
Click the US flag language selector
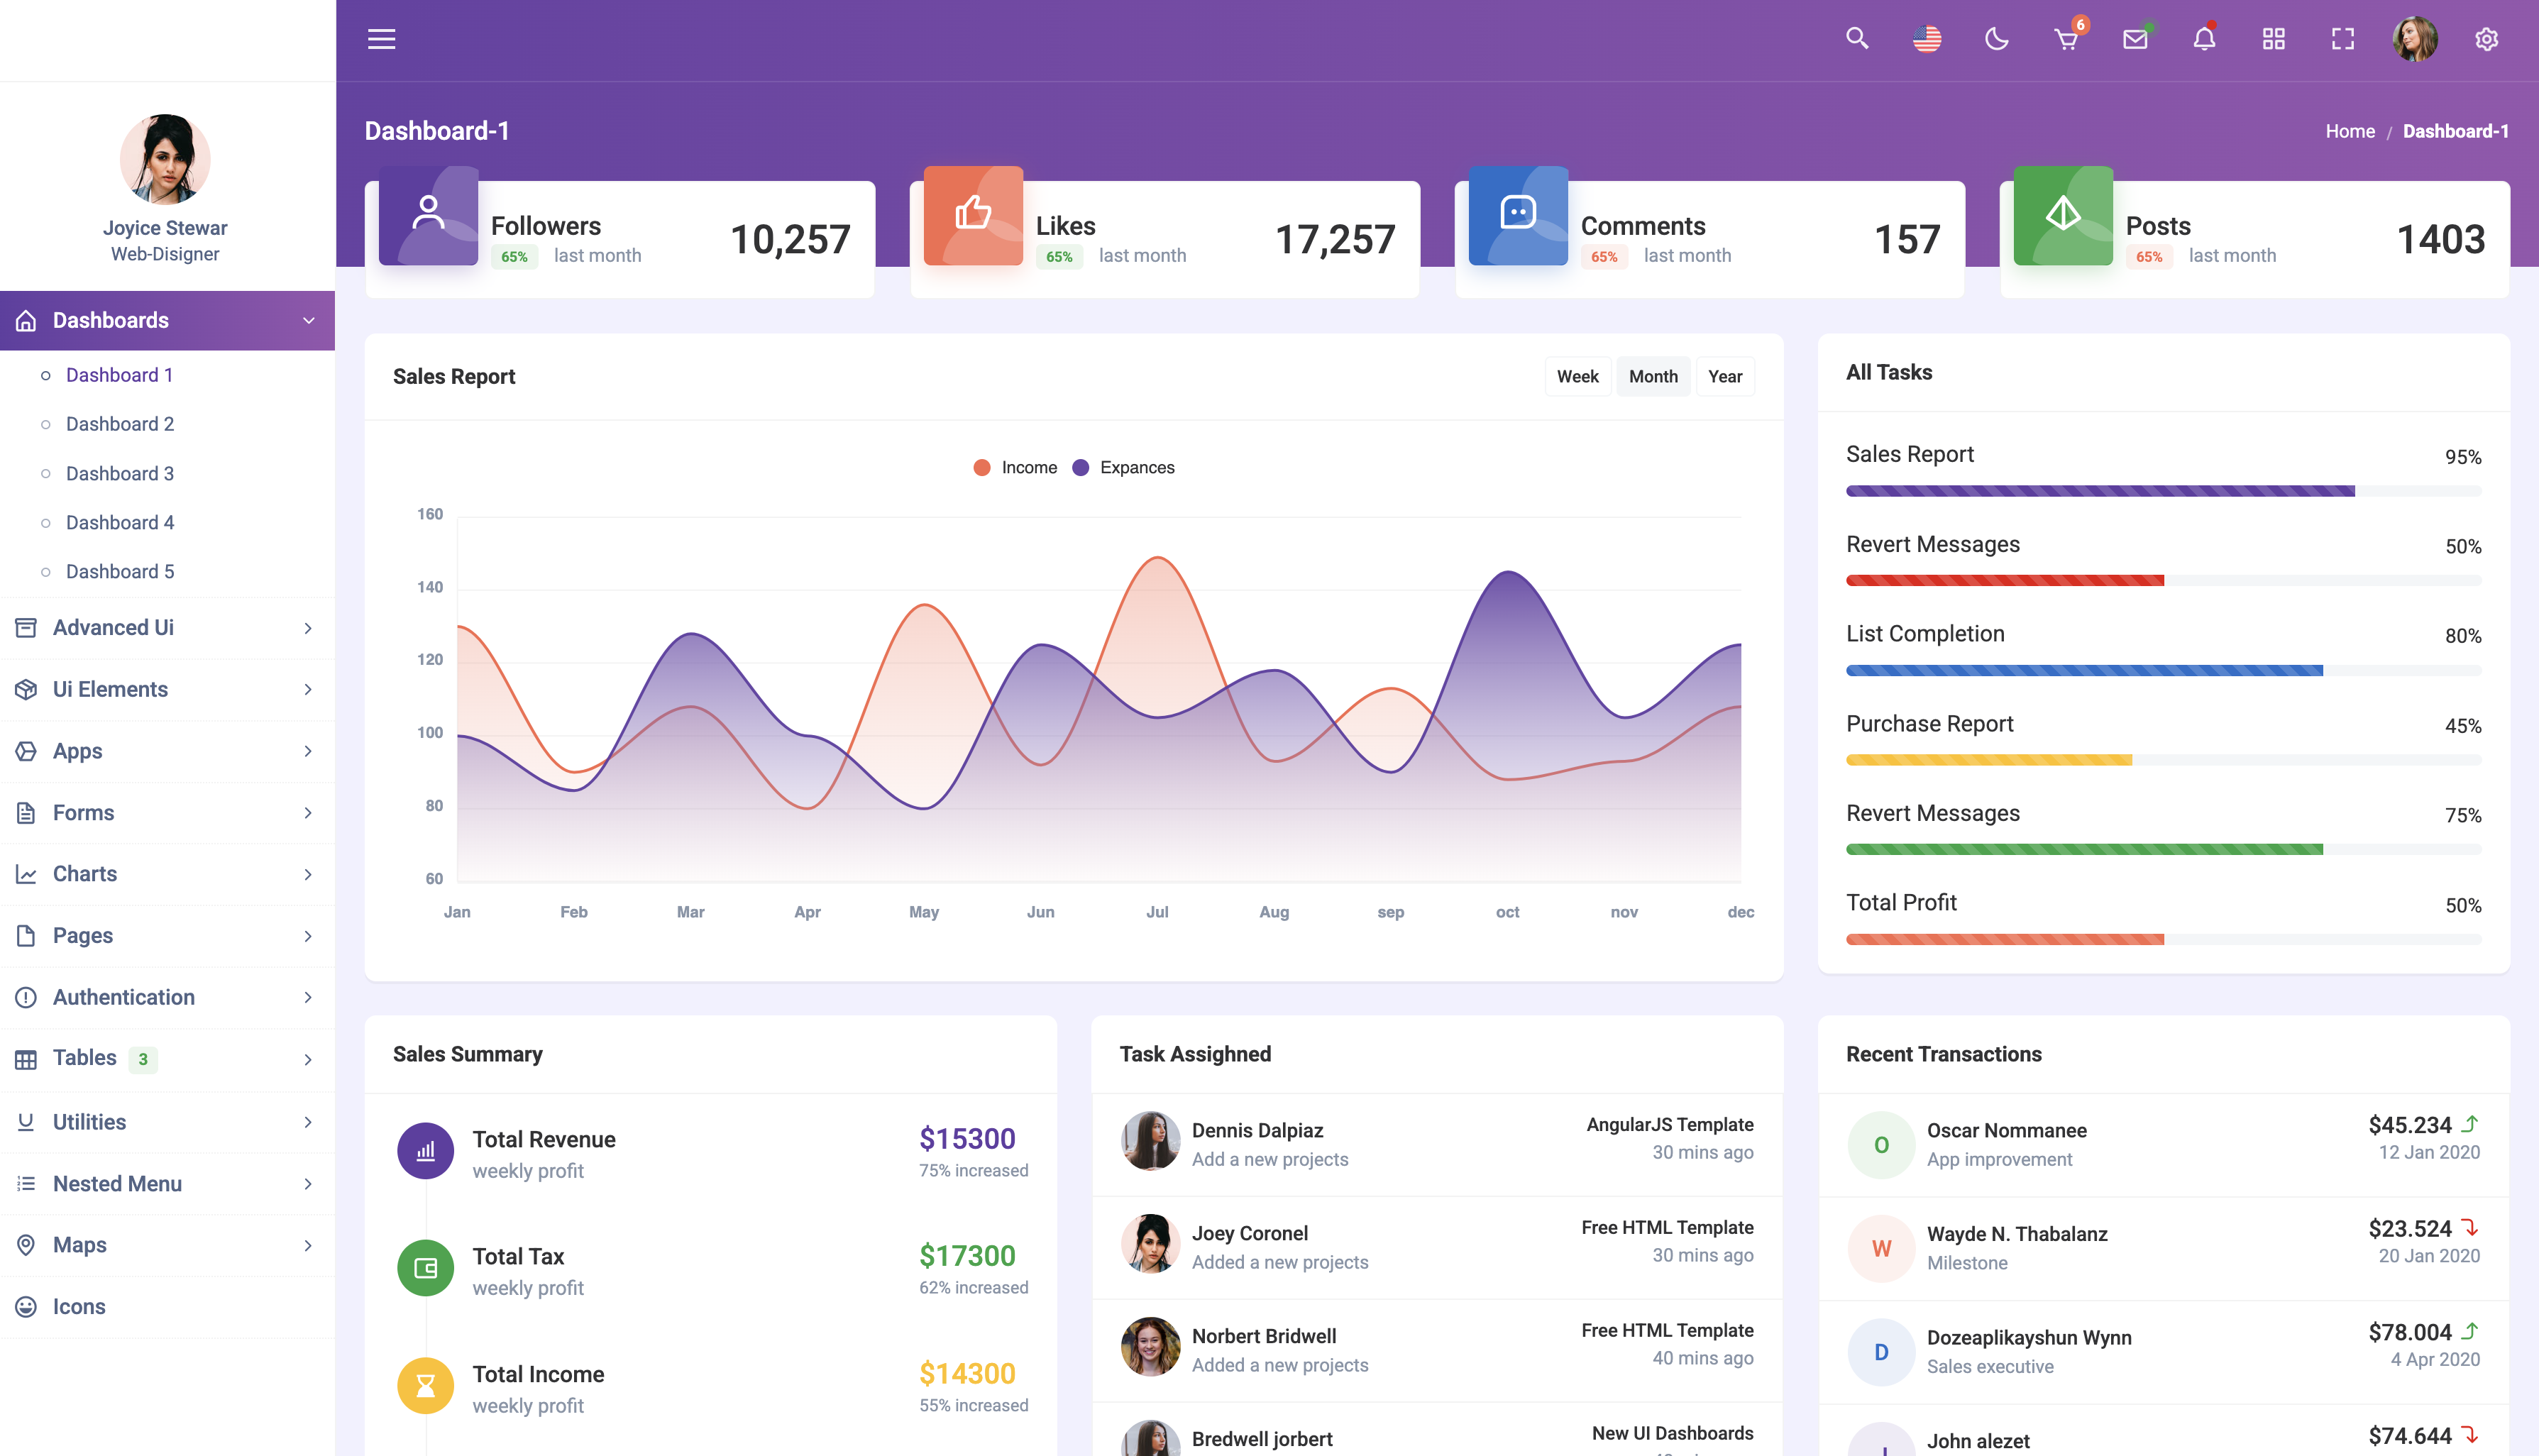tap(1927, 39)
